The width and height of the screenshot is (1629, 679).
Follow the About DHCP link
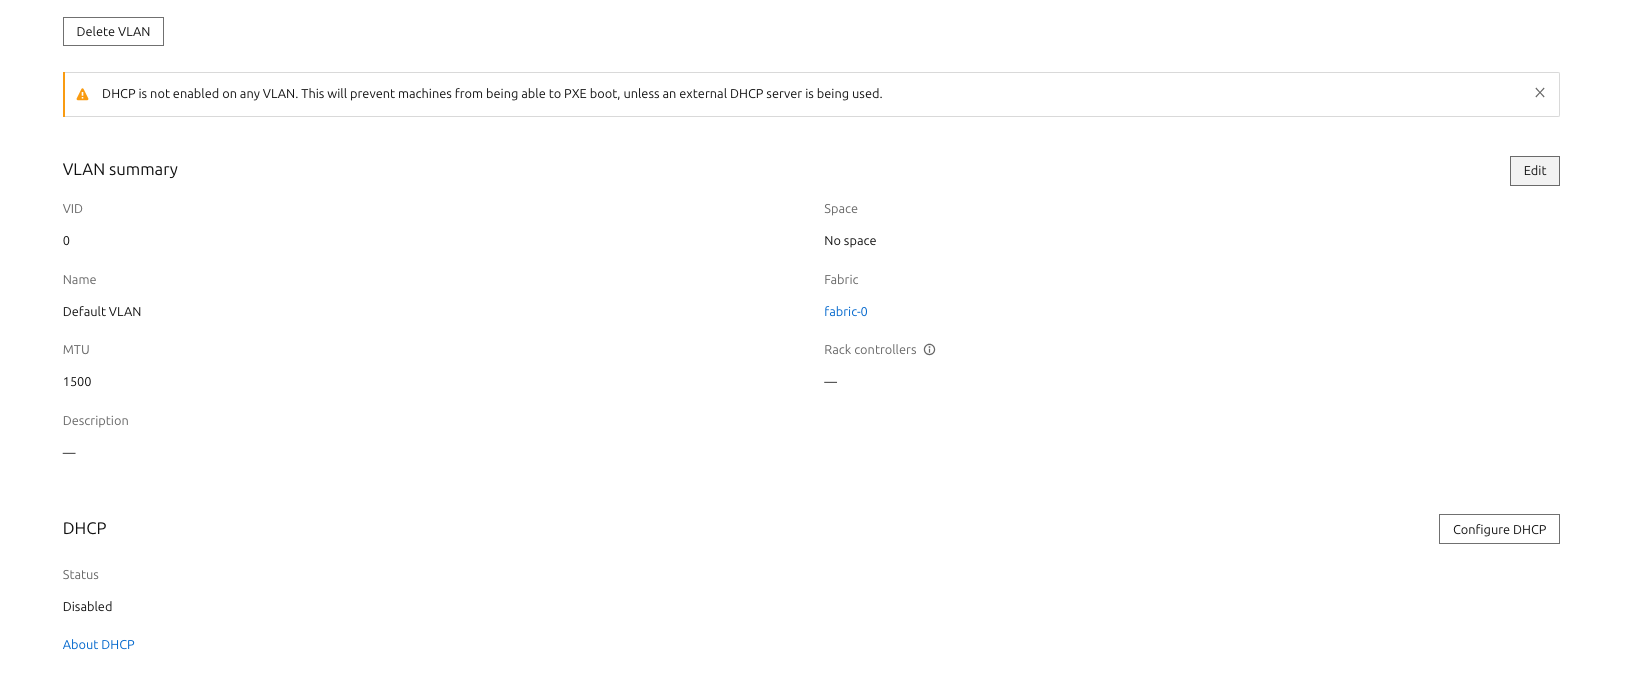pyautogui.click(x=98, y=645)
